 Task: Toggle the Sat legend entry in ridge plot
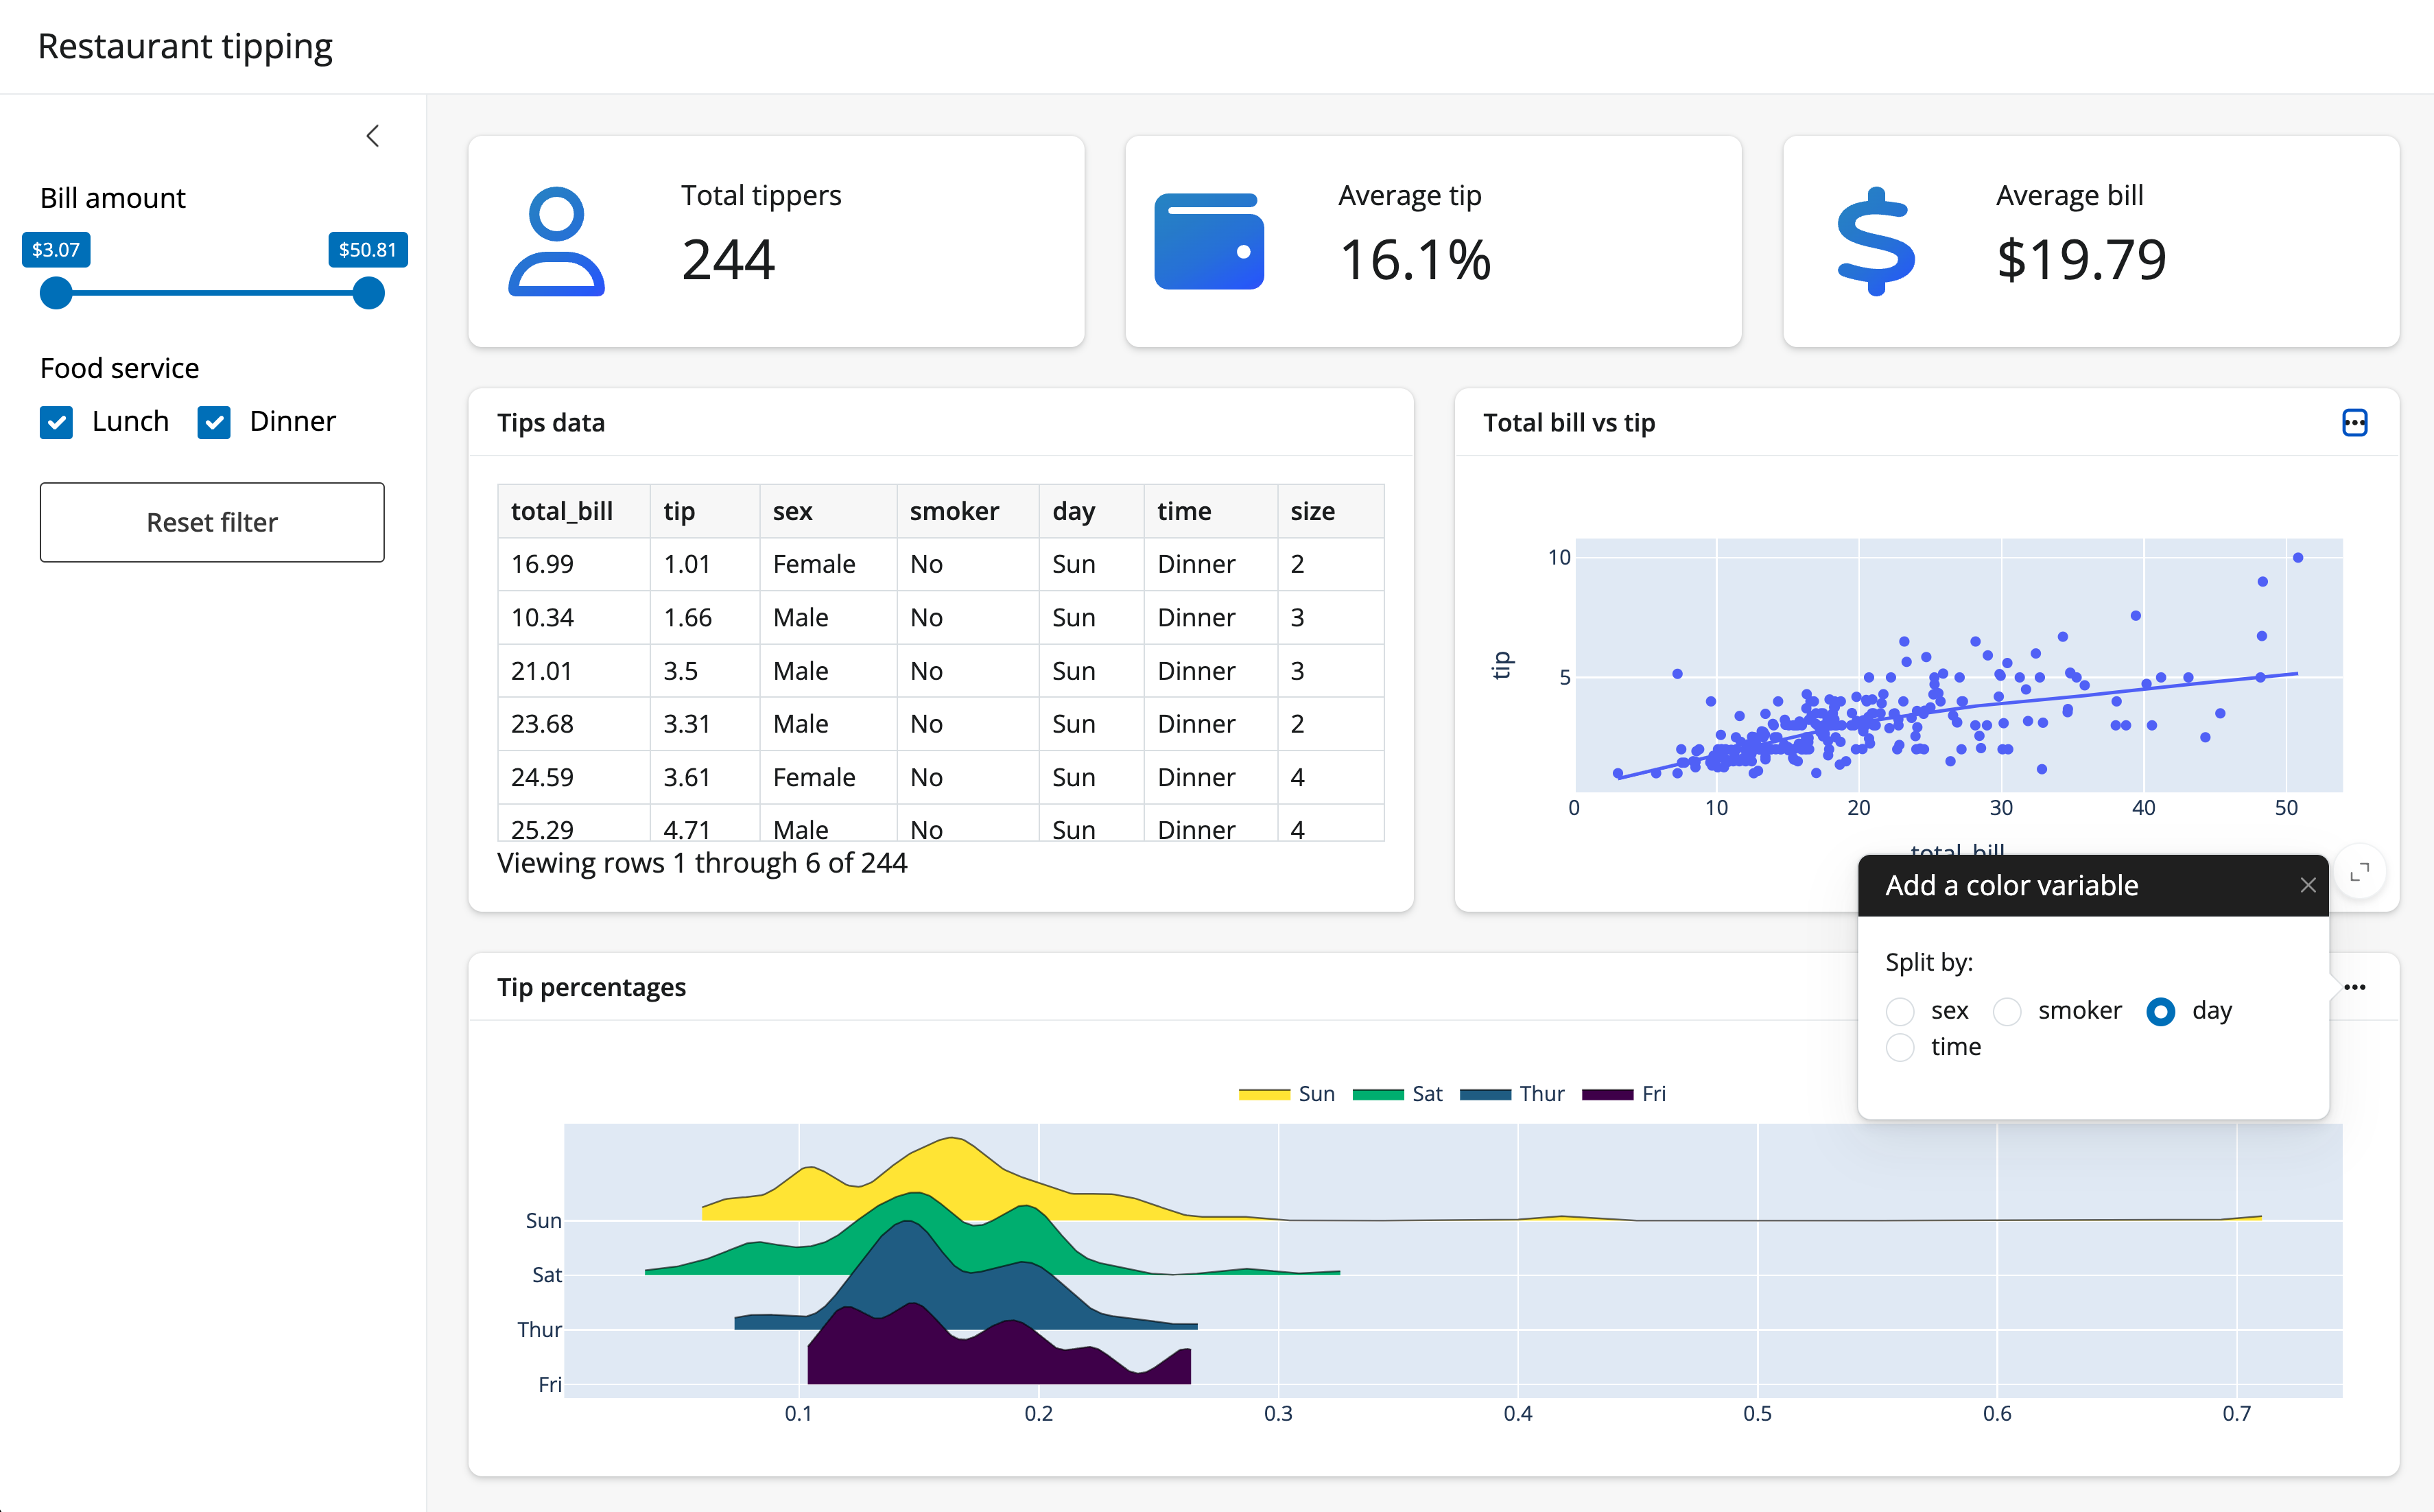point(1397,1094)
